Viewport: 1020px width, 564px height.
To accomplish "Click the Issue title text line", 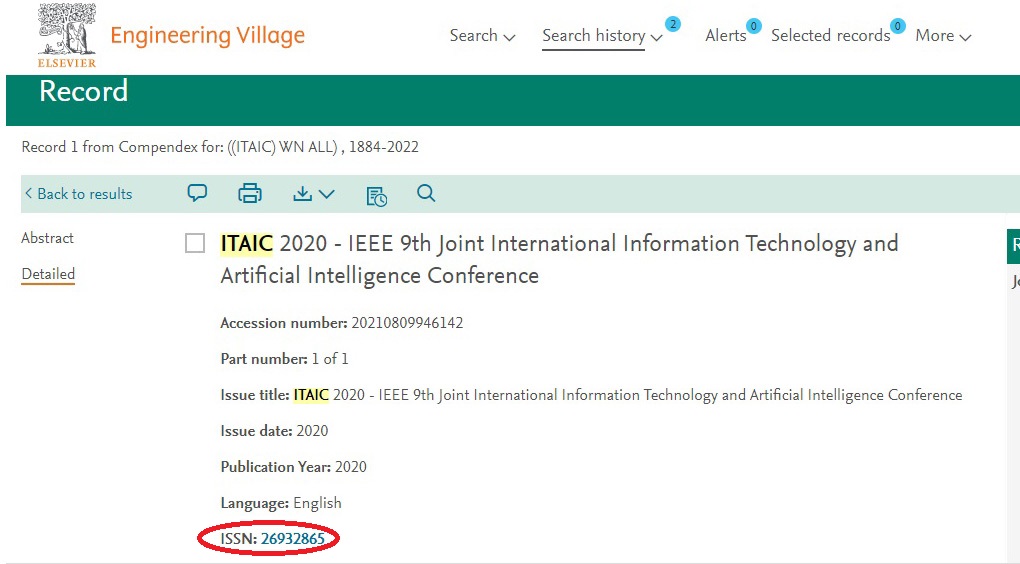I will coord(591,396).
